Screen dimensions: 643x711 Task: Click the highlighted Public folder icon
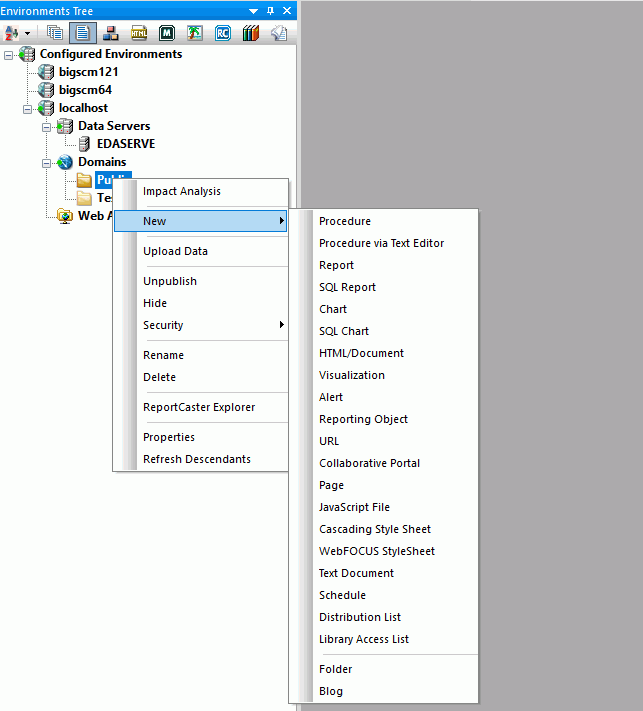[84, 180]
